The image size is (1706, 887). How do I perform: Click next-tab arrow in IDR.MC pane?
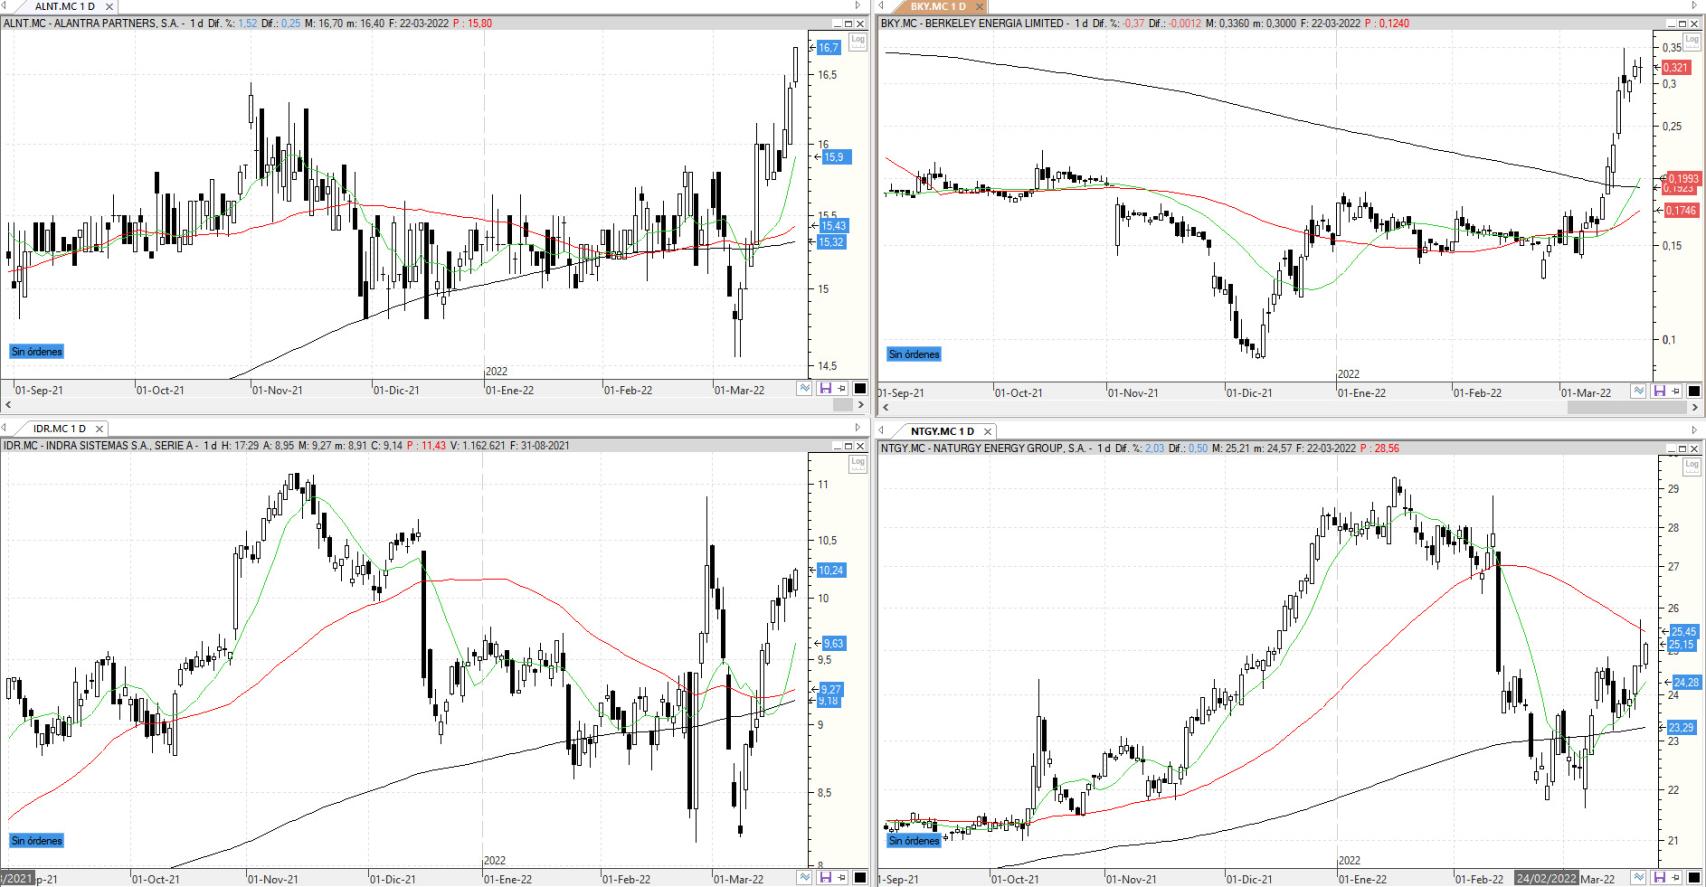coord(858,427)
